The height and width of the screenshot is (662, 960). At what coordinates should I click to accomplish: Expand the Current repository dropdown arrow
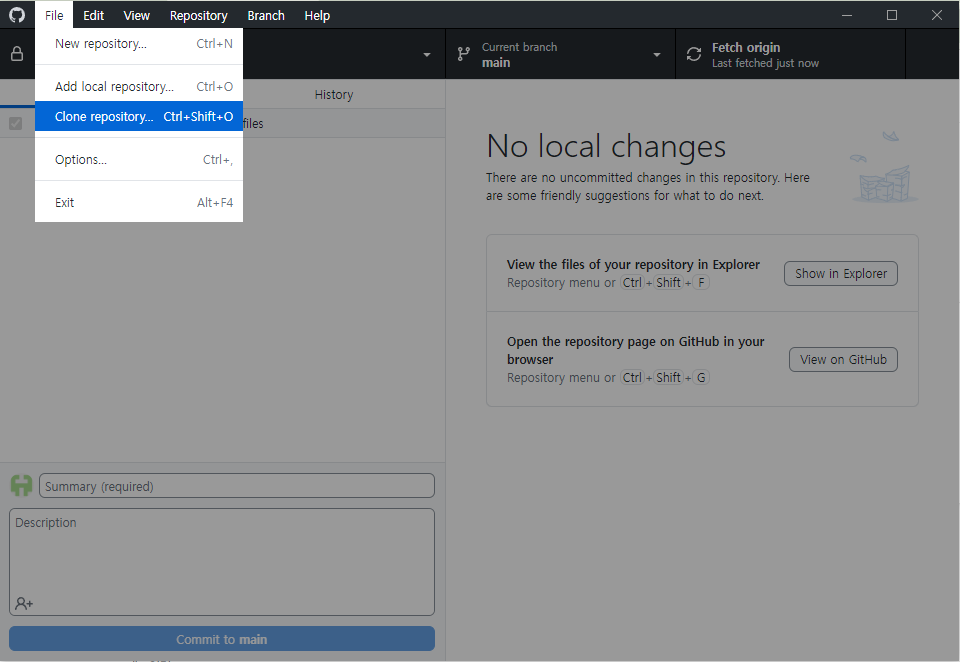click(427, 55)
